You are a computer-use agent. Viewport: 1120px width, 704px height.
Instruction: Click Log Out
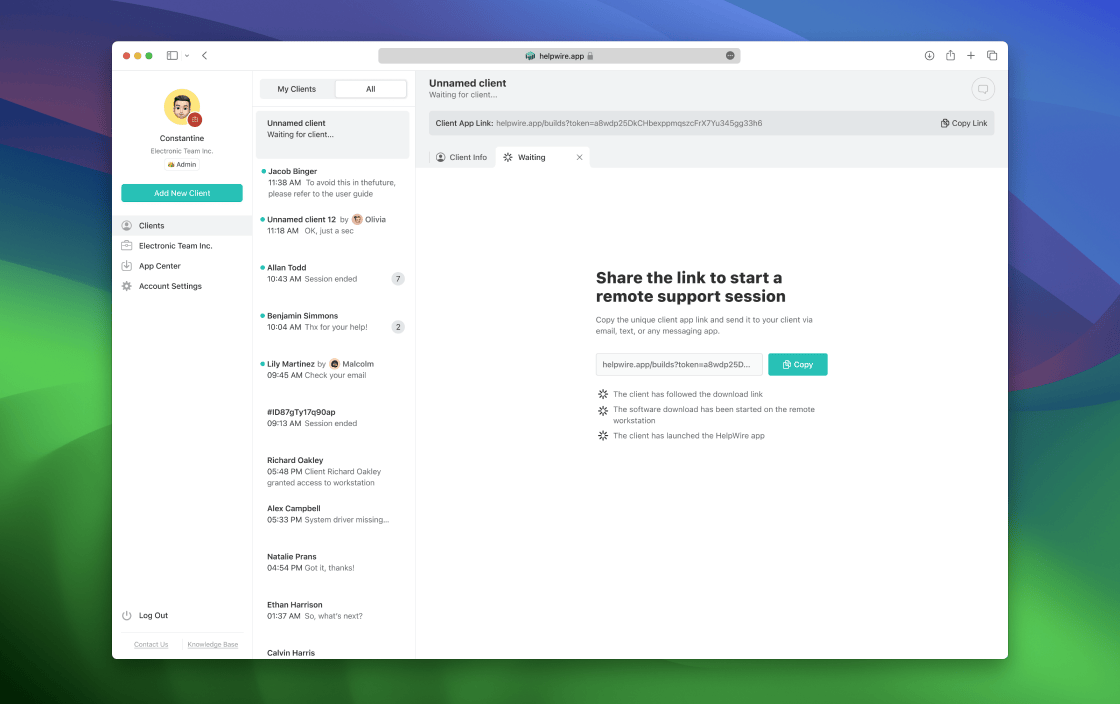coord(153,615)
